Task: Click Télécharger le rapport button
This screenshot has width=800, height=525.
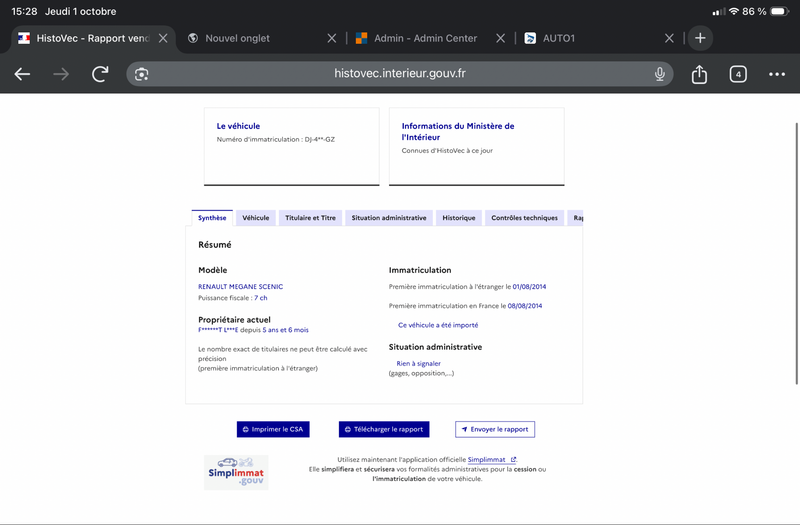Action: [x=384, y=429]
